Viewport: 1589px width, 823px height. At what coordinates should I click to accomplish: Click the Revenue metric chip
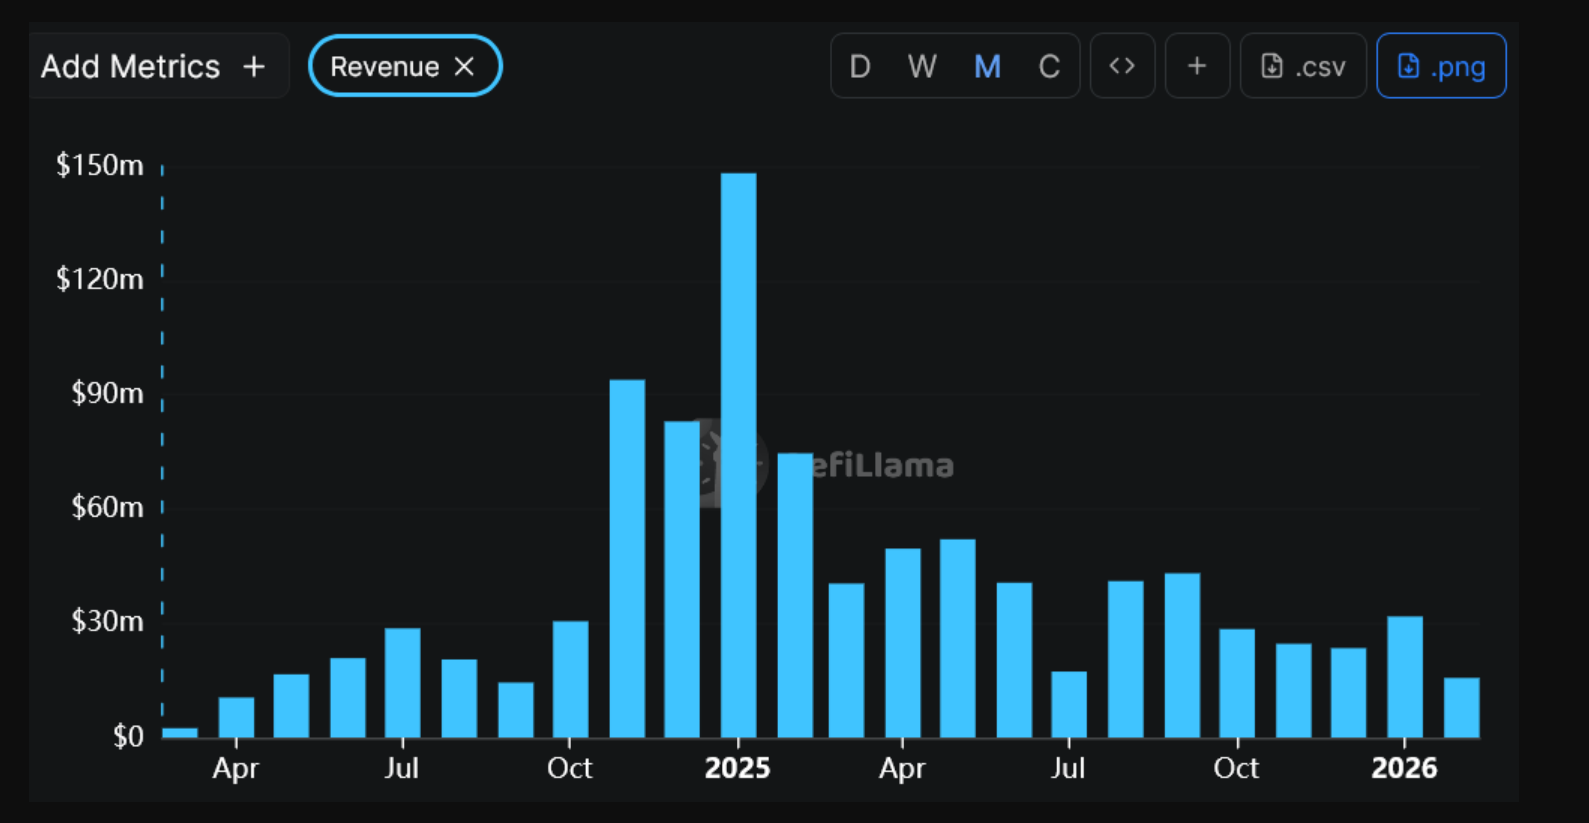tap(385, 67)
